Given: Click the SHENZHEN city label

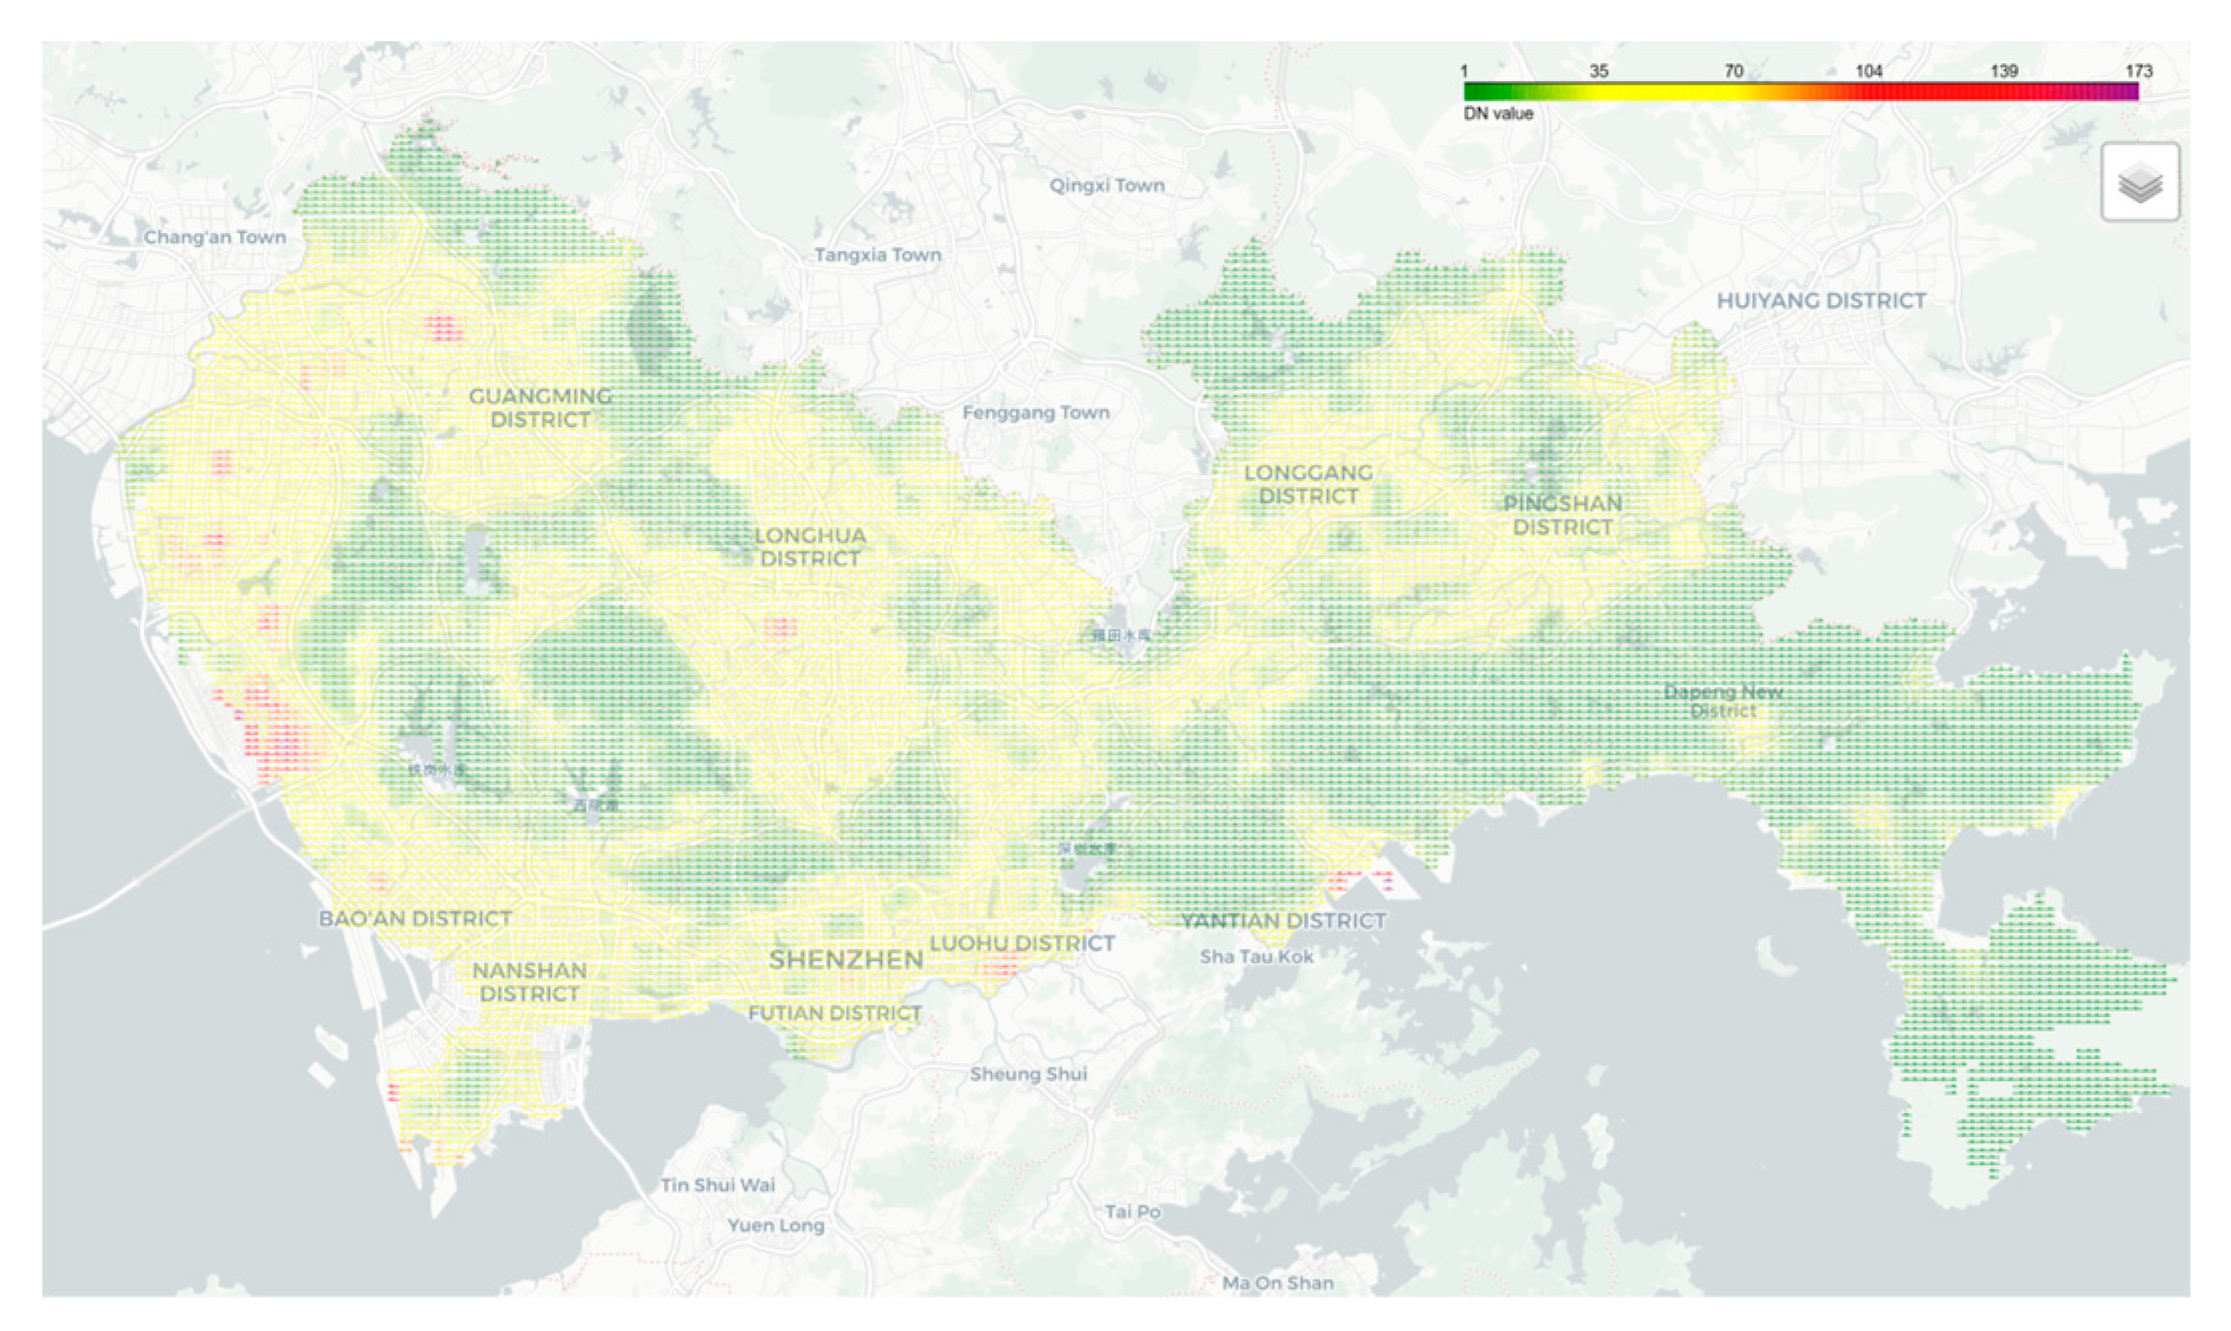Looking at the screenshot, I should [x=846, y=960].
